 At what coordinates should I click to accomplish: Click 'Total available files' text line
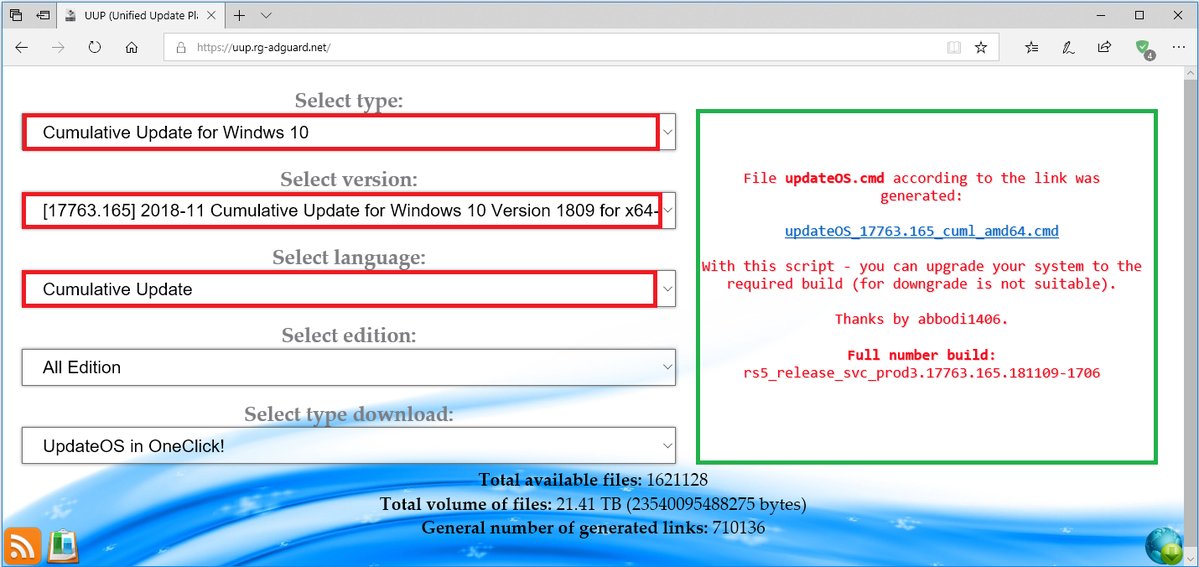pyautogui.click(x=593, y=481)
